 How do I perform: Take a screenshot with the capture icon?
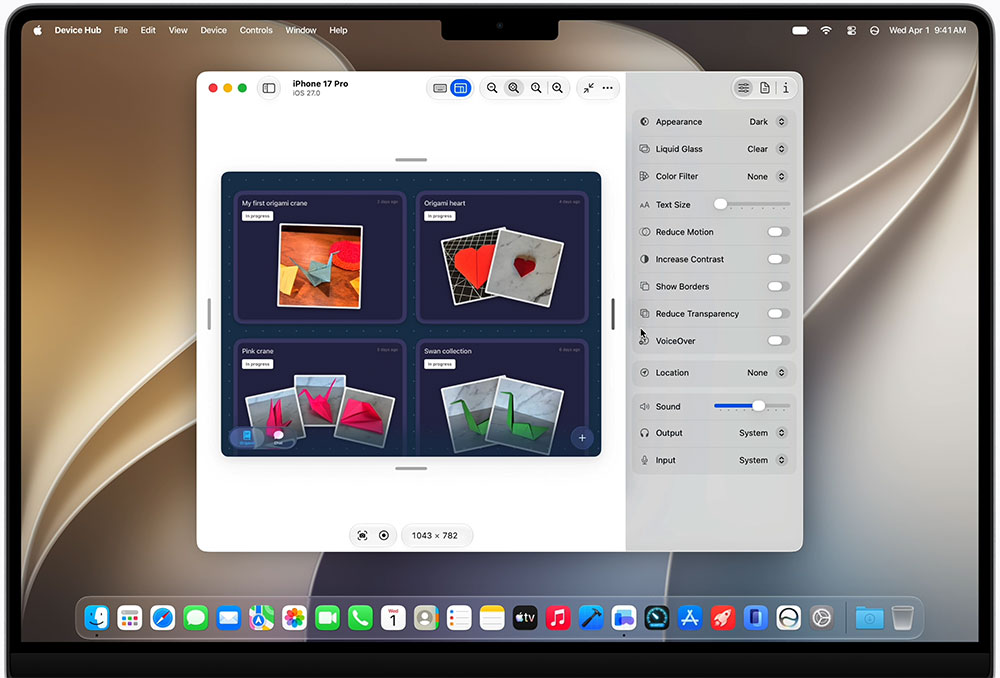[362, 535]
